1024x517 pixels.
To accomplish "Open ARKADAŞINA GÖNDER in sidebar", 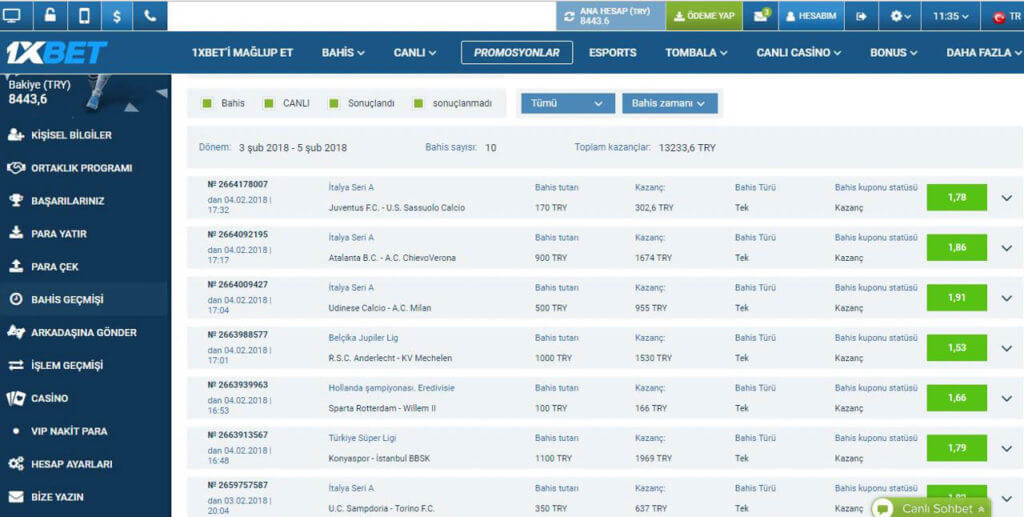I will point(84,332).
